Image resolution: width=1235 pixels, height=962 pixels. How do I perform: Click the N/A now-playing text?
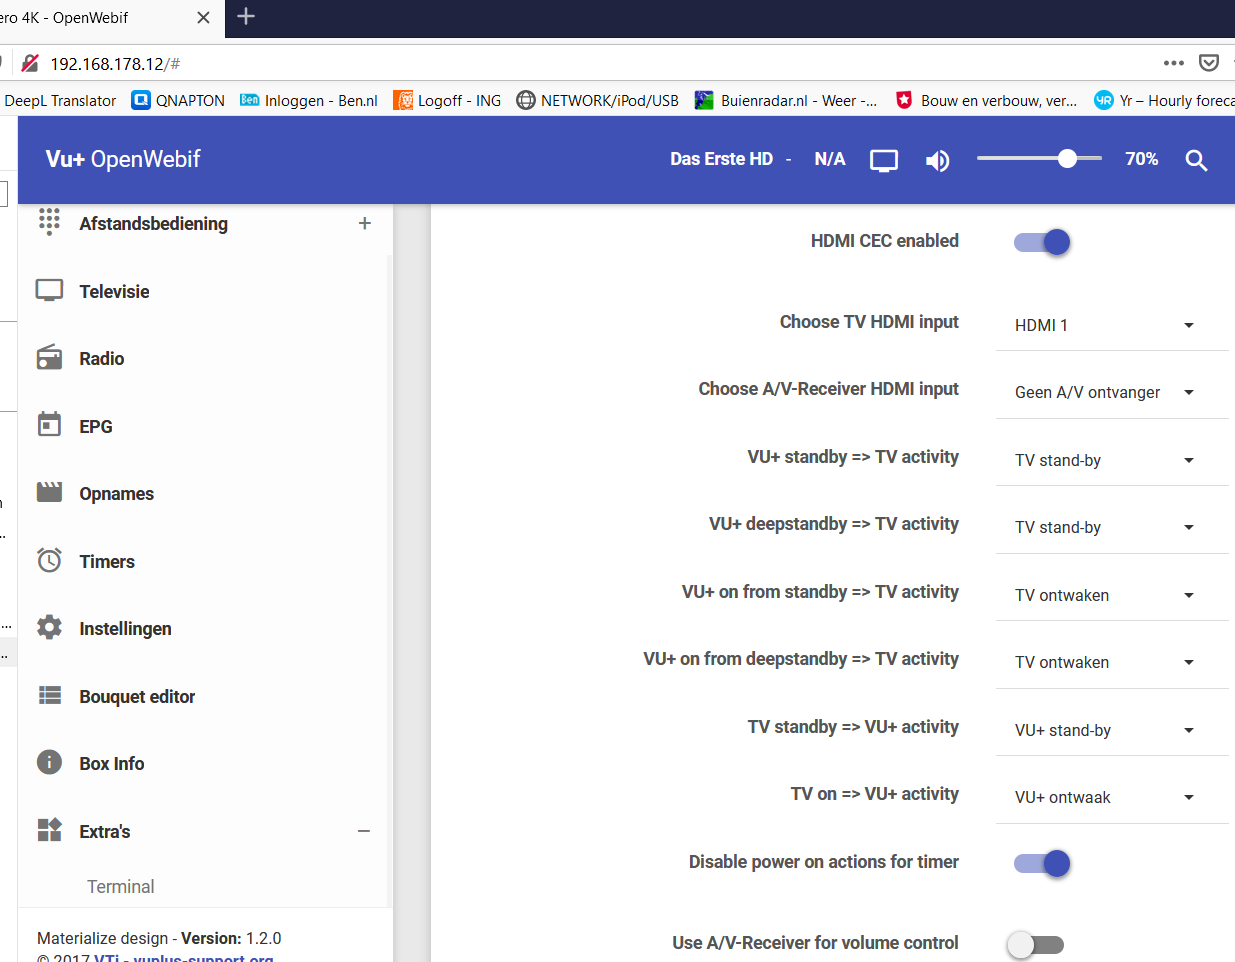(830, 159)
